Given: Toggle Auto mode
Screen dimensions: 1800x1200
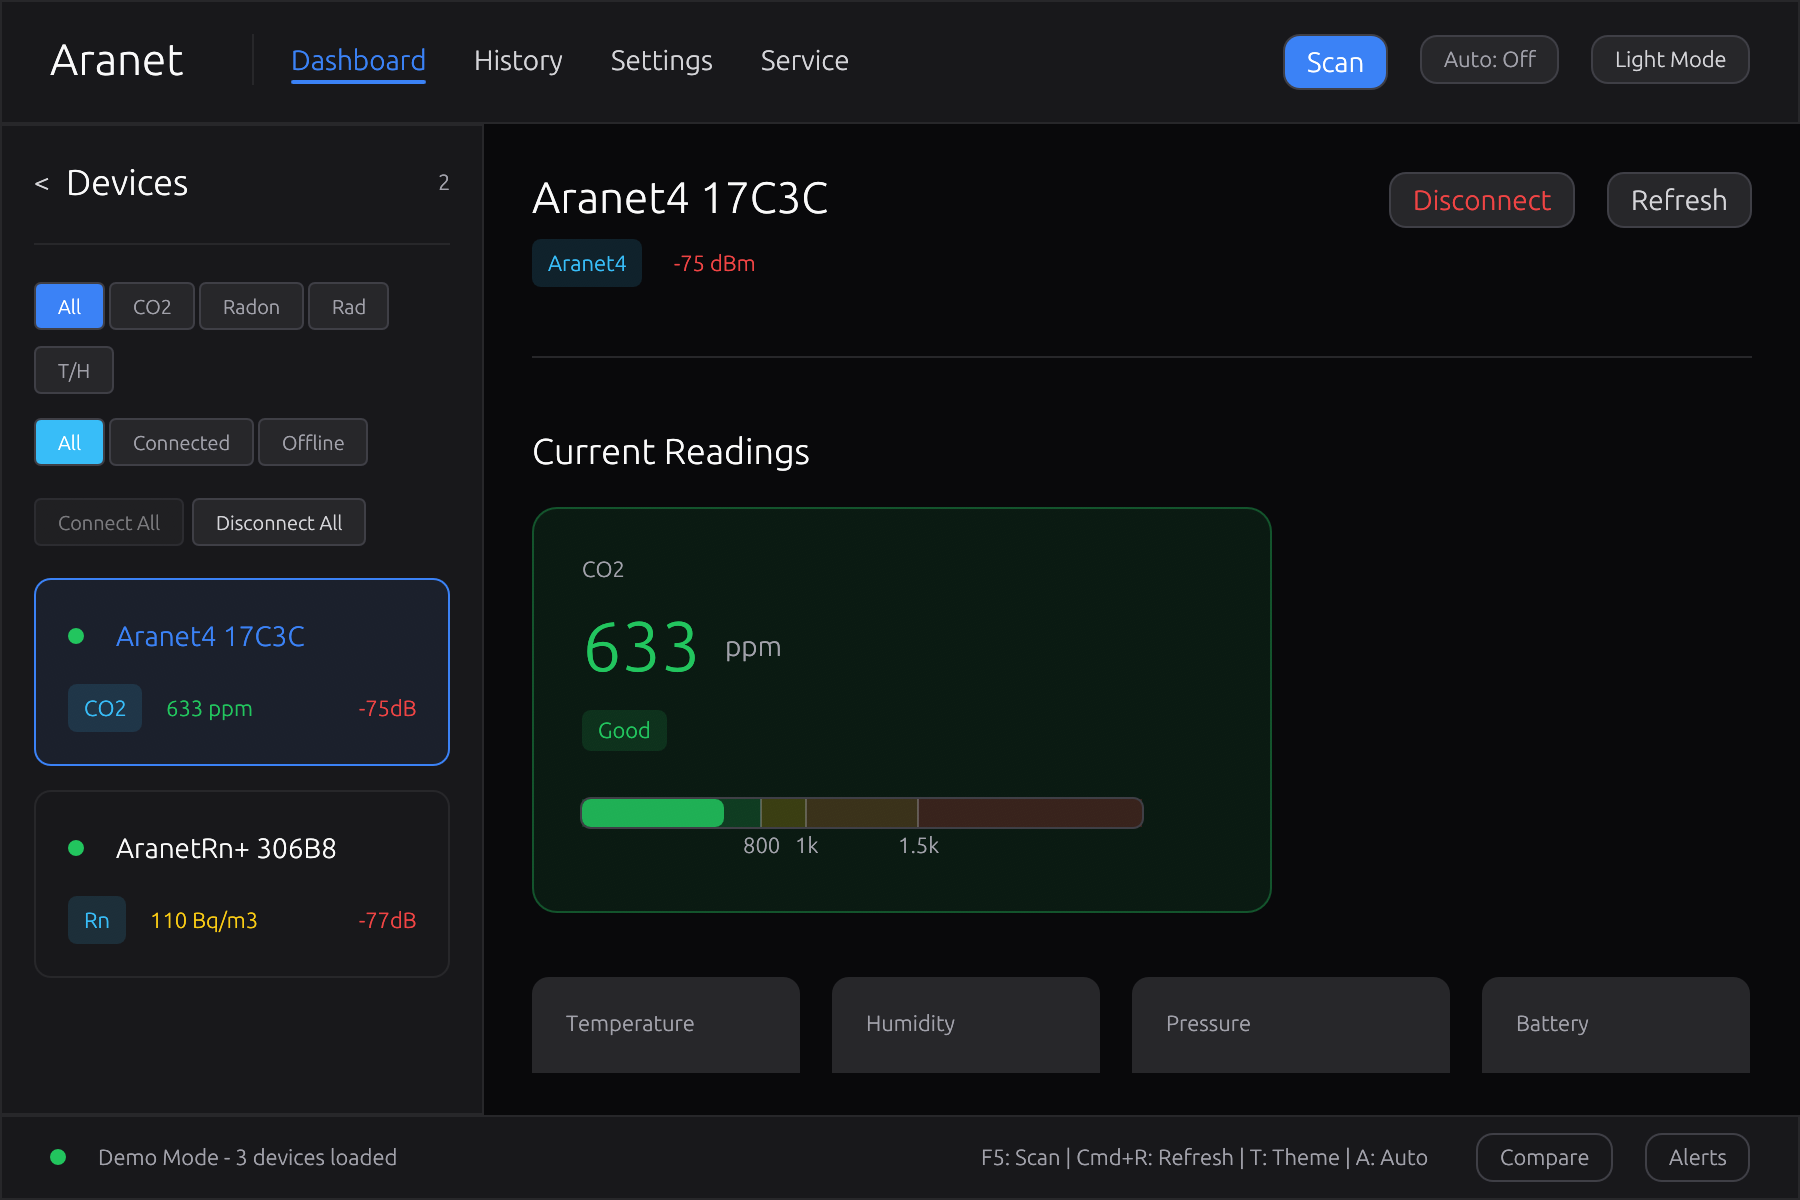Looking at the screenshot, I should tap(1488, 59).
